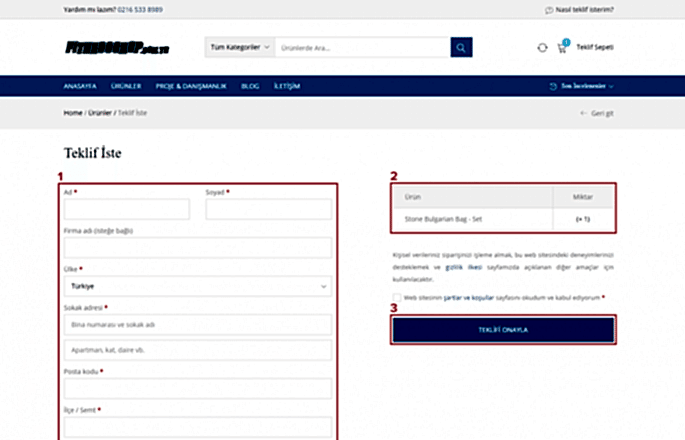685x440 pixels.
Task: Click the Ürünler breadcrumb link
Action: coord(100,113)
